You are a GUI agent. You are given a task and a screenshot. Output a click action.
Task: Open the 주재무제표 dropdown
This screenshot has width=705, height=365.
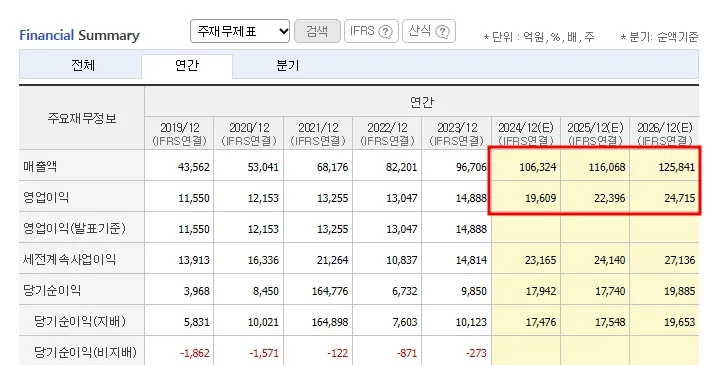[x=240, y=31]
